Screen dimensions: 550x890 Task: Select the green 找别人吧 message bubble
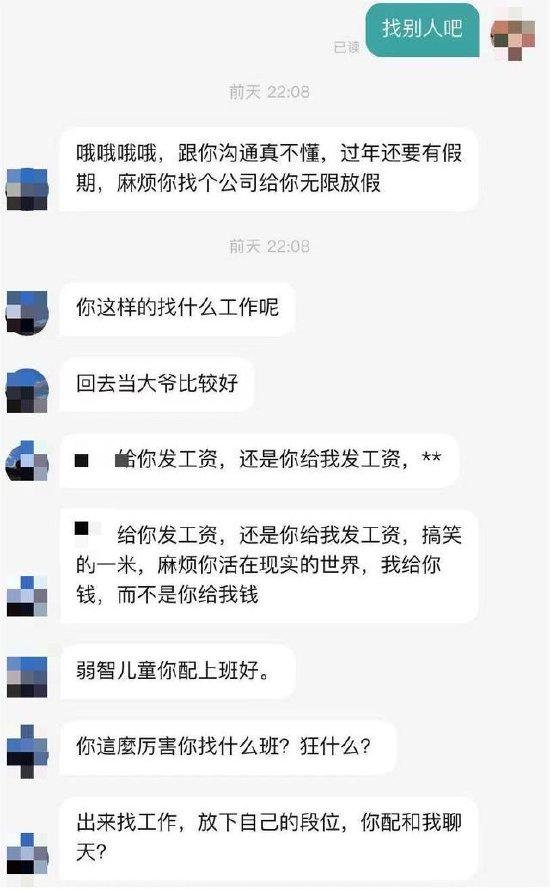click(x=423, y=30)
